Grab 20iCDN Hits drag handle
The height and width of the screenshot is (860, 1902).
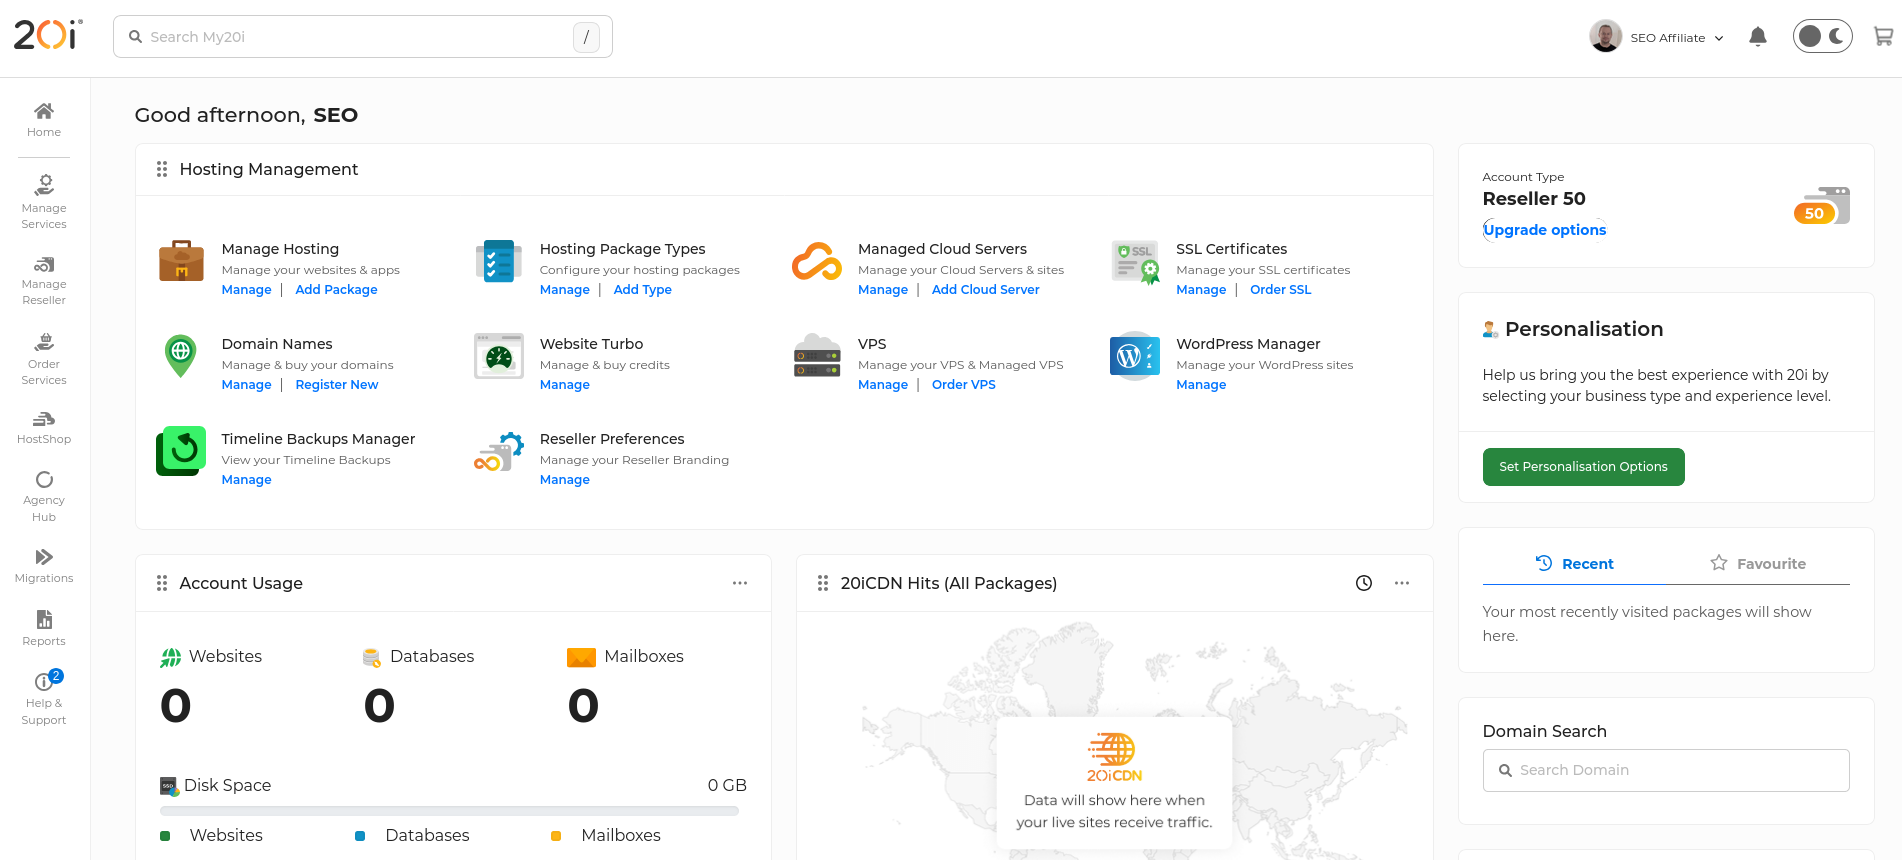823,583
